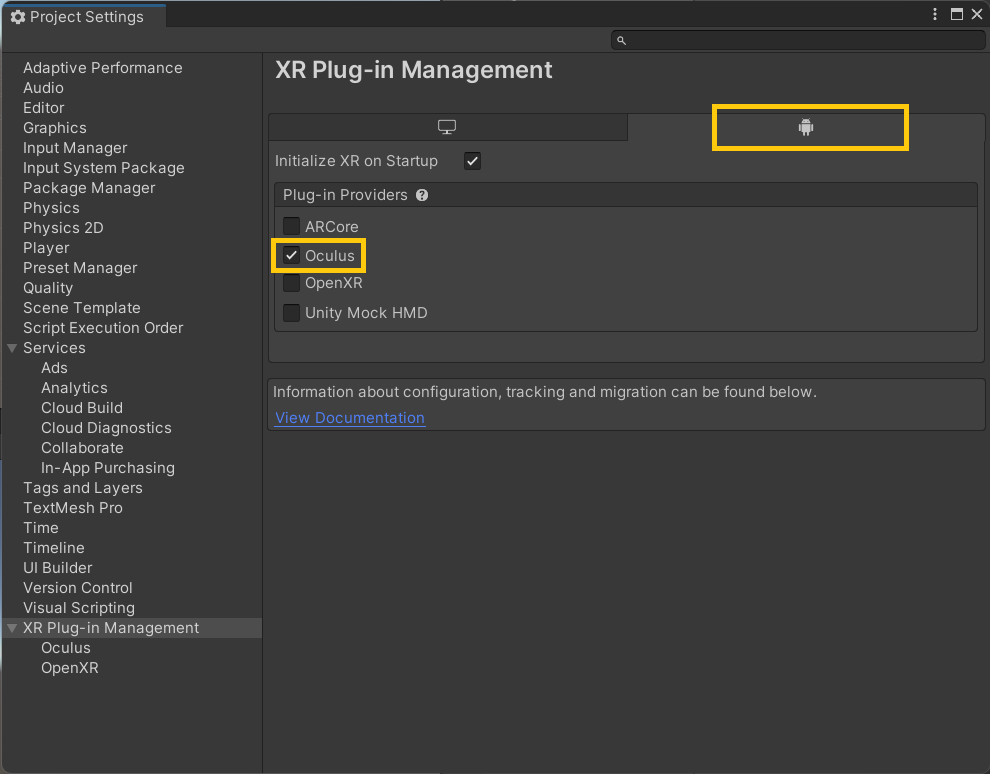Screen dimensions: 990x774
Task: Switch to the desktop standalone platform tab
Action: 447,127
